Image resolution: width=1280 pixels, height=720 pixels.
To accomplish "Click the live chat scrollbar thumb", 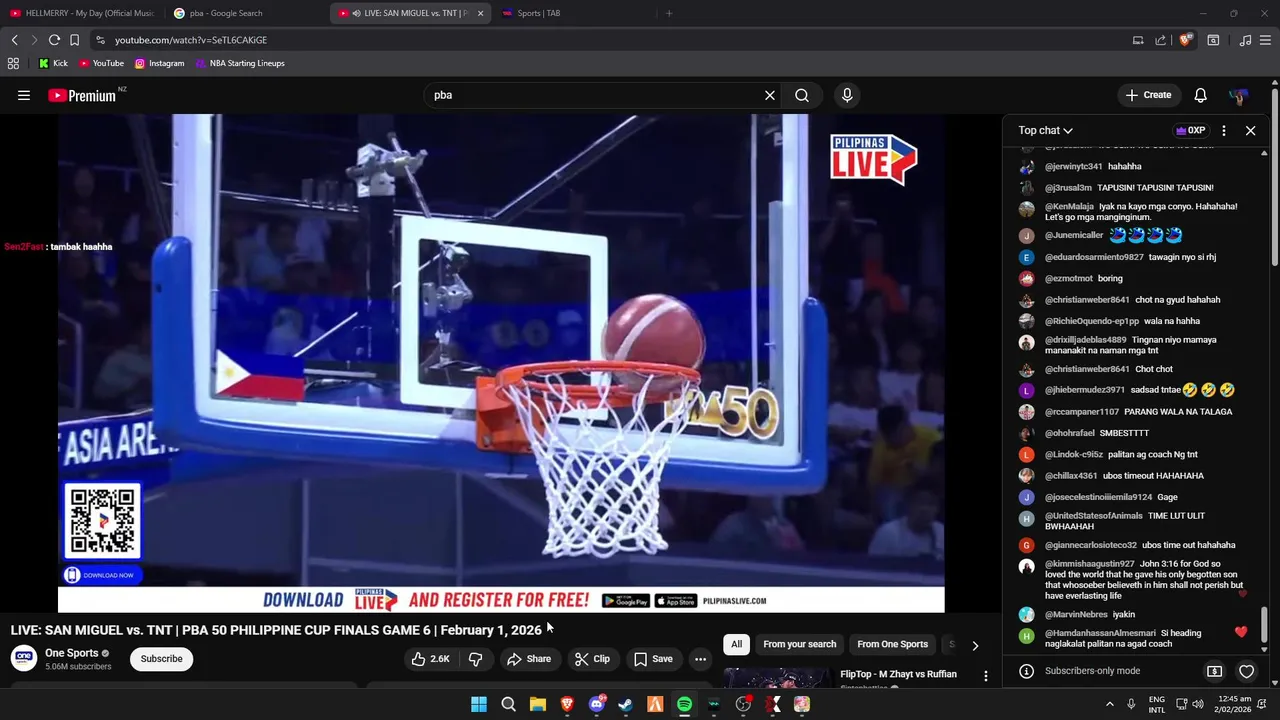I will pos(1264,625).
